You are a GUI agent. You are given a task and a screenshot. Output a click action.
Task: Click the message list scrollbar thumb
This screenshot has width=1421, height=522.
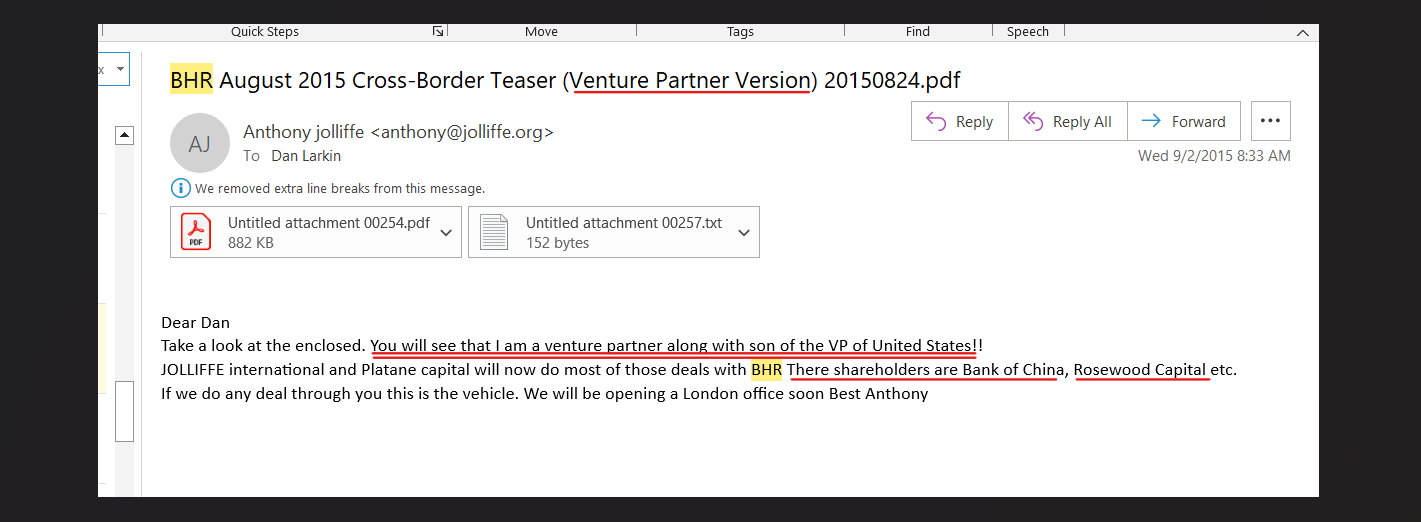tap(125, 411)
